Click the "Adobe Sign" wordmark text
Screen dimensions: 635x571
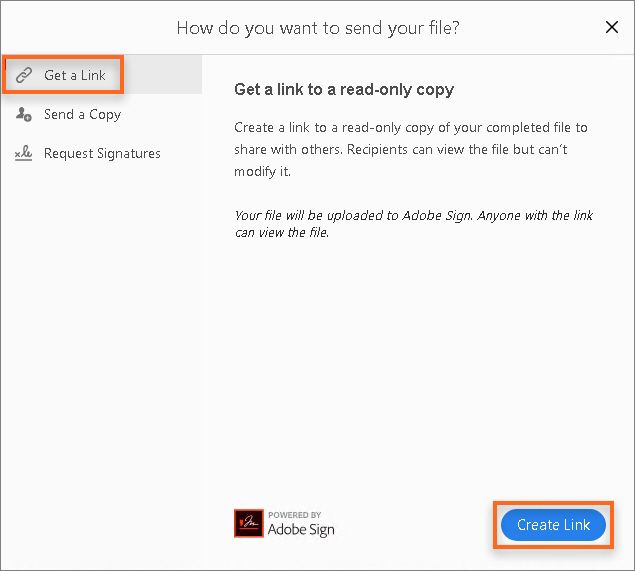tap(301, 530)
